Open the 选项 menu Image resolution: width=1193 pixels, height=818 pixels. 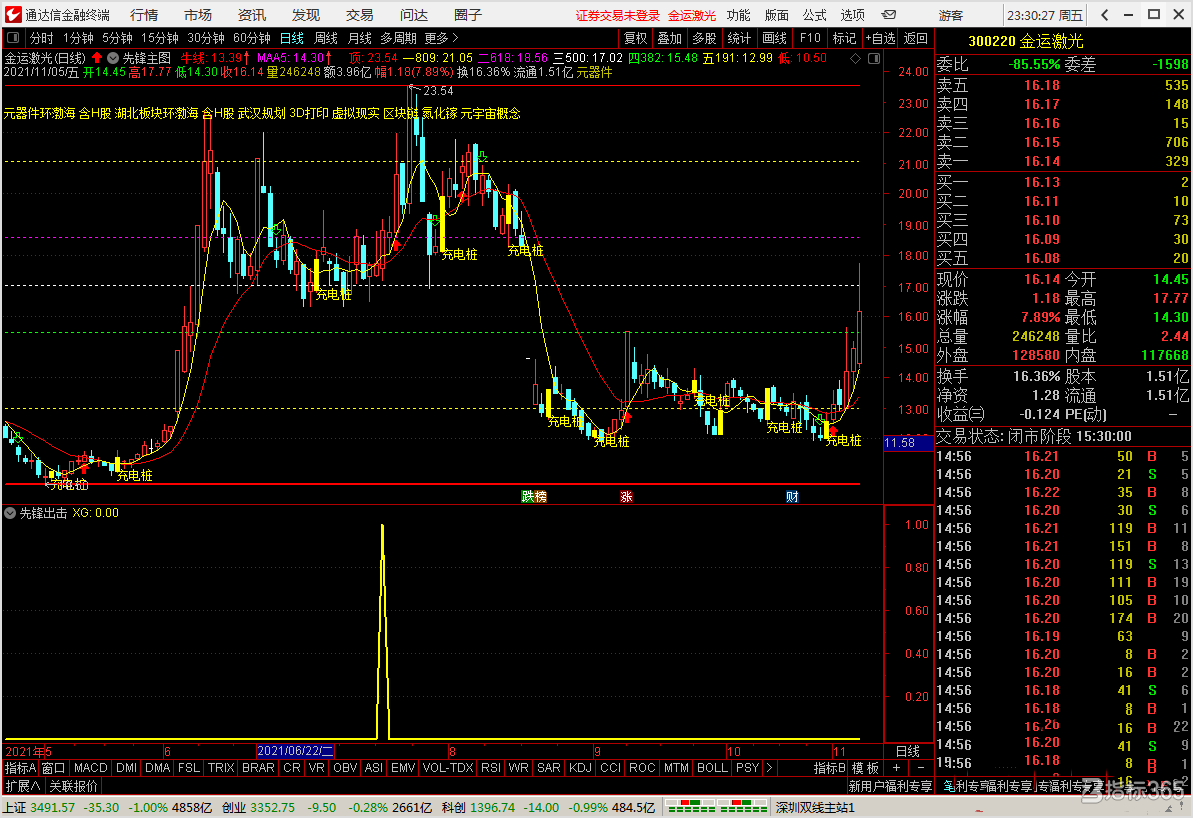coord(852,14)
